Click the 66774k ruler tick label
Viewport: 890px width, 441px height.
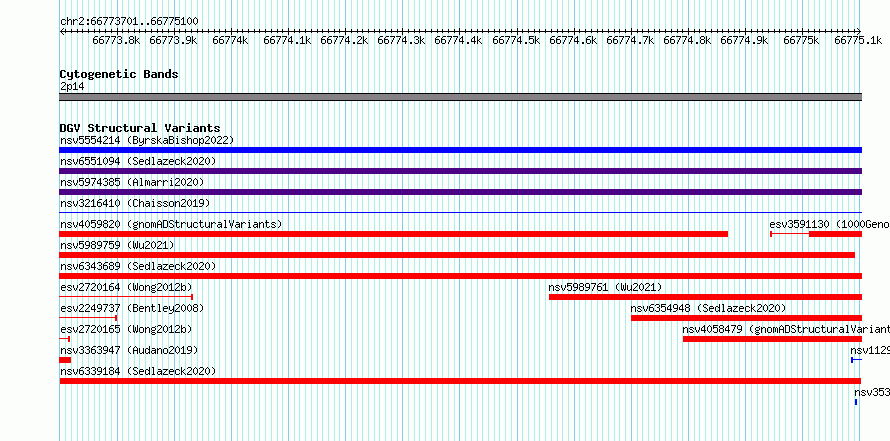click(230, 40)
